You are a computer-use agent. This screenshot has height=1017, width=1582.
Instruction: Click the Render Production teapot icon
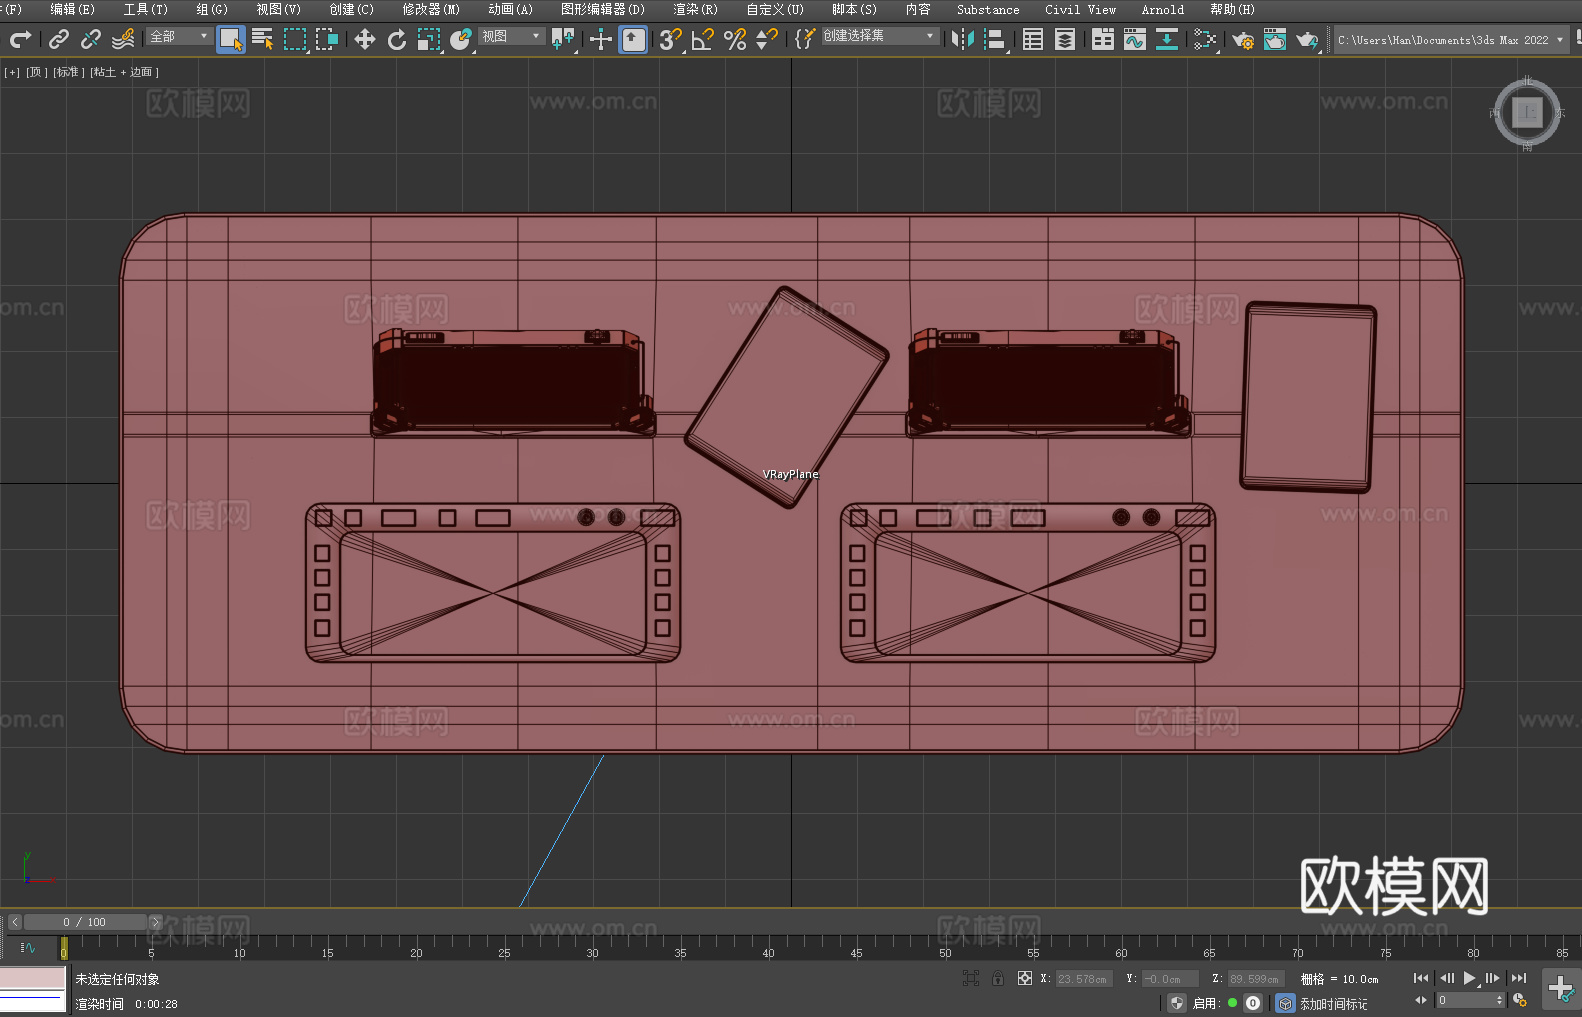(1307, 39)
